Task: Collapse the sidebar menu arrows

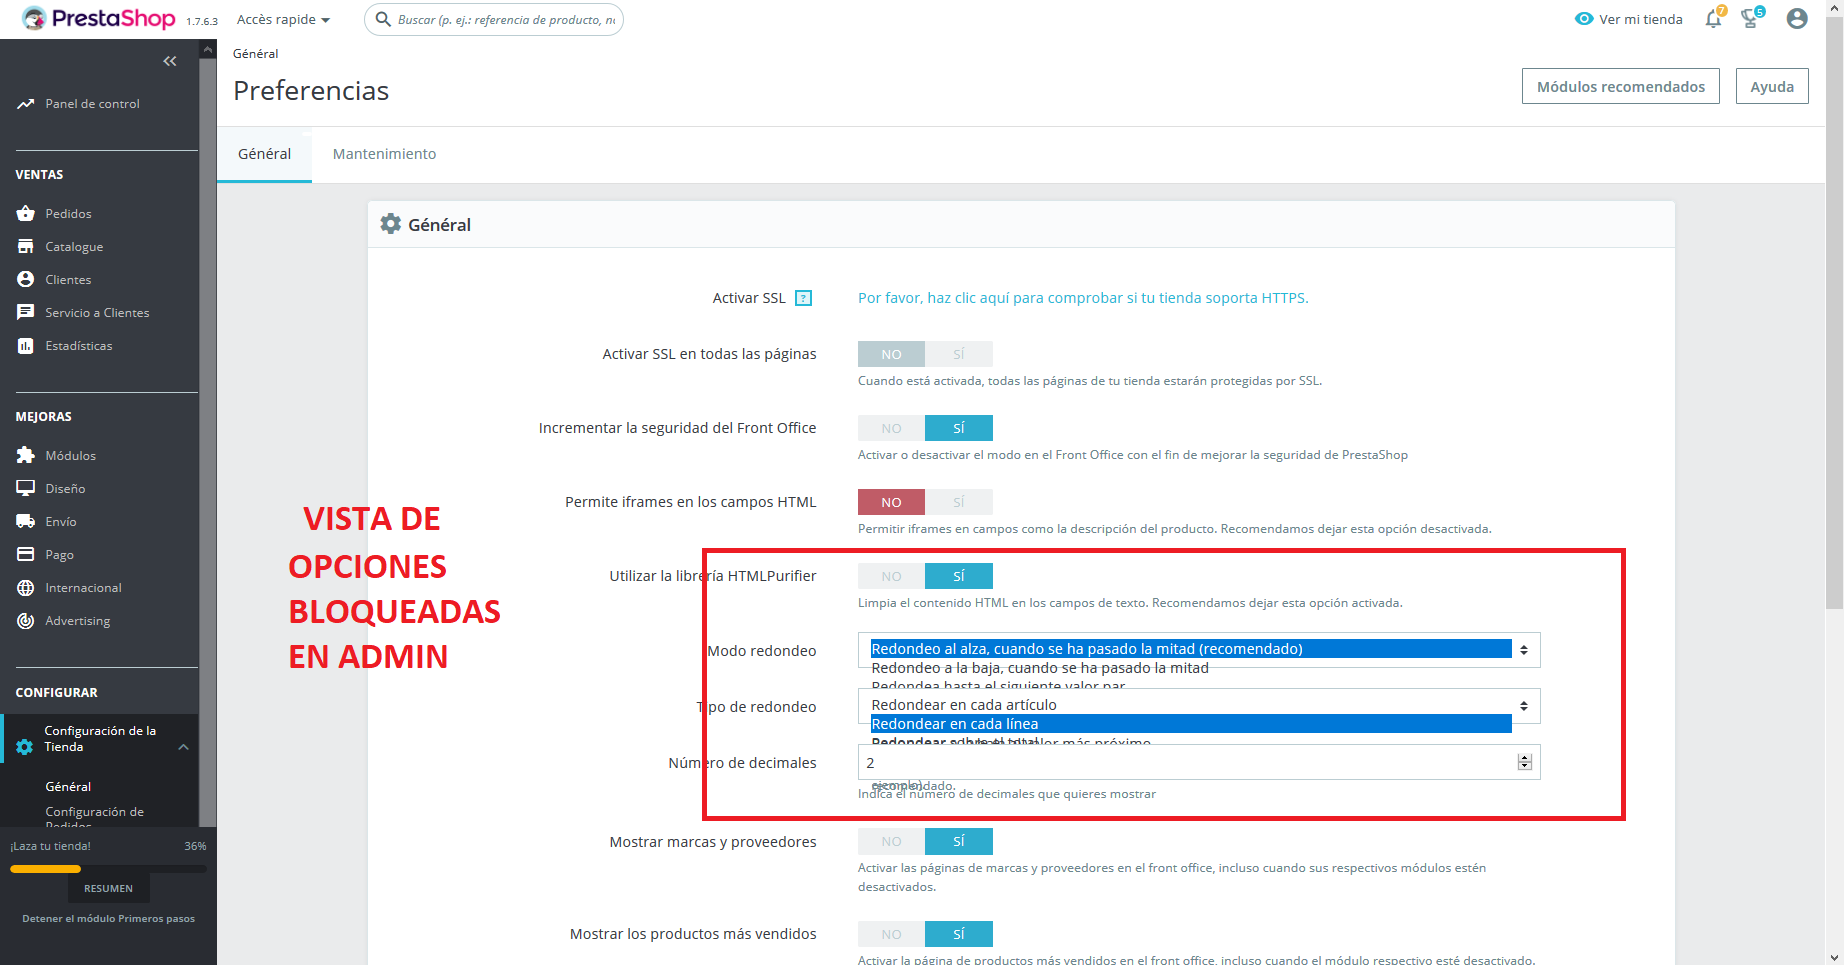Action: (170, 61)
